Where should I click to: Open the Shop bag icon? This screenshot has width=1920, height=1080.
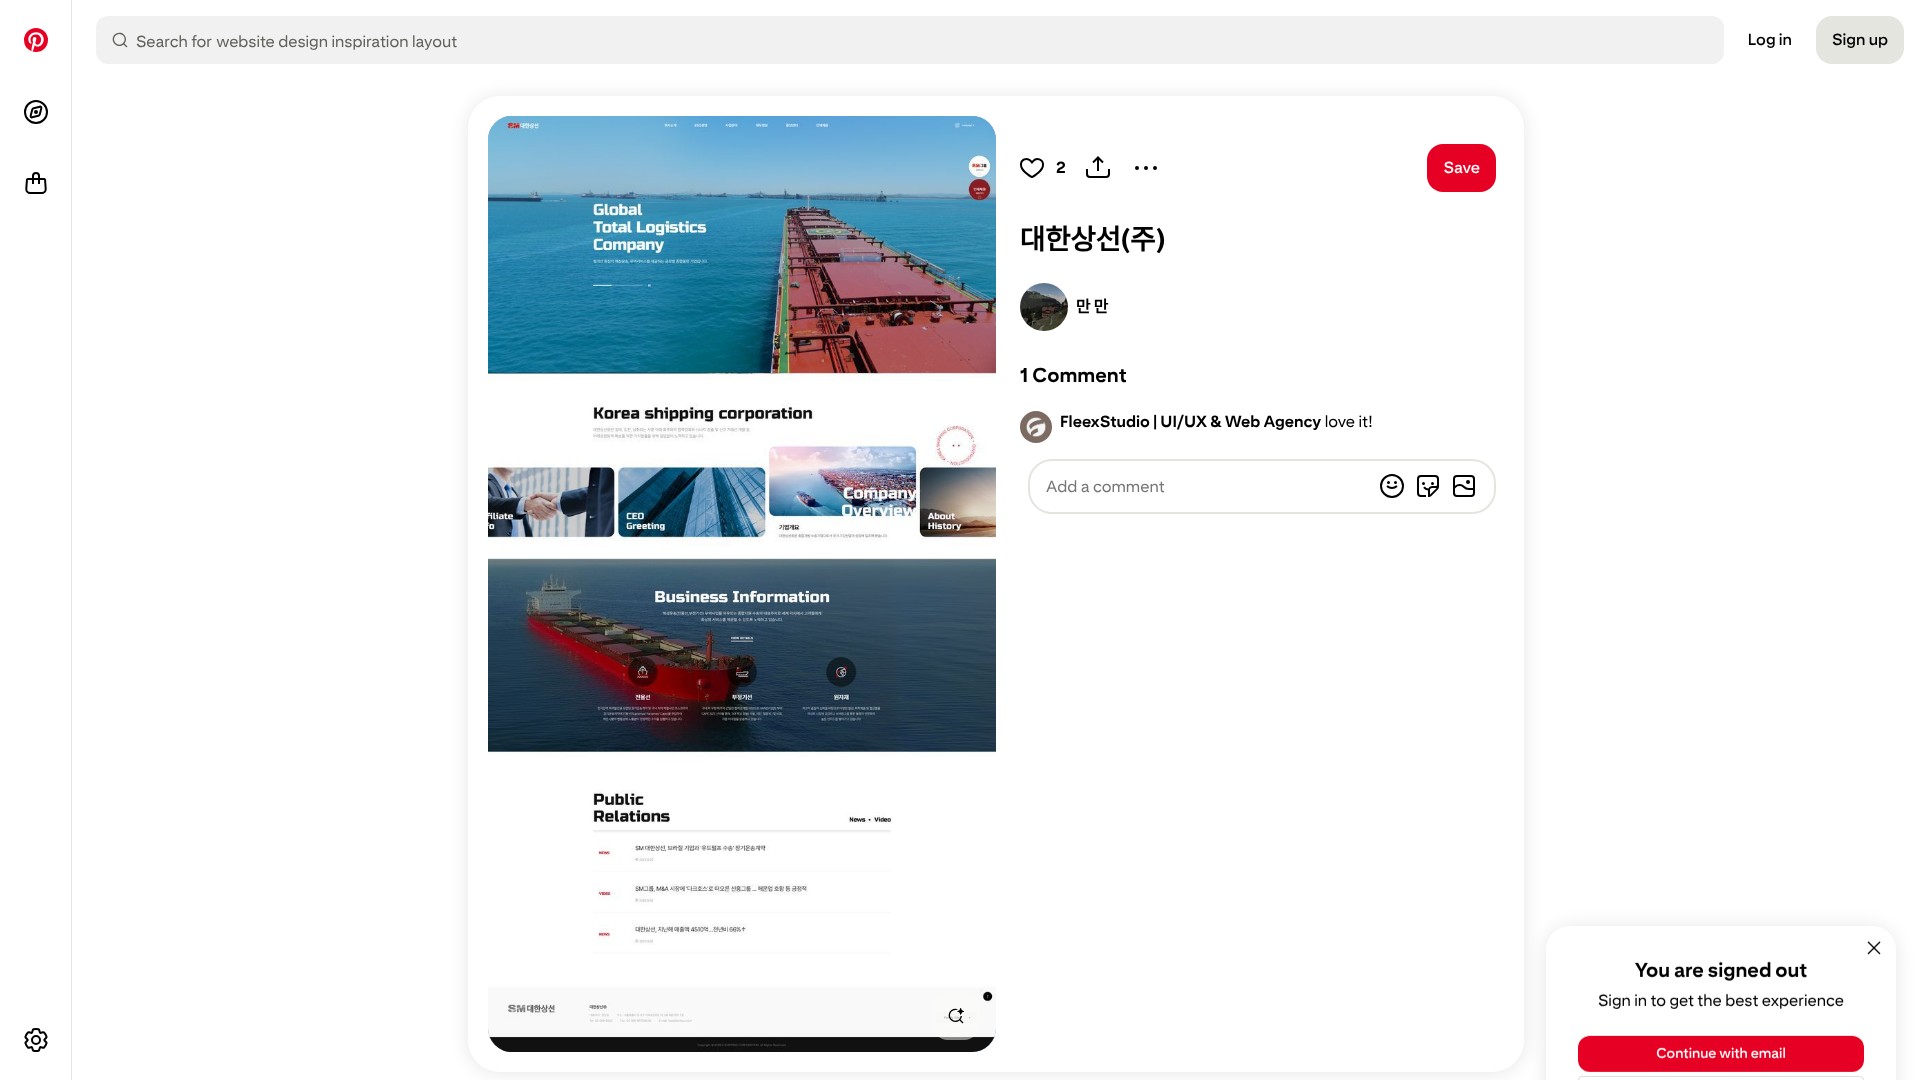pos(36,184)
